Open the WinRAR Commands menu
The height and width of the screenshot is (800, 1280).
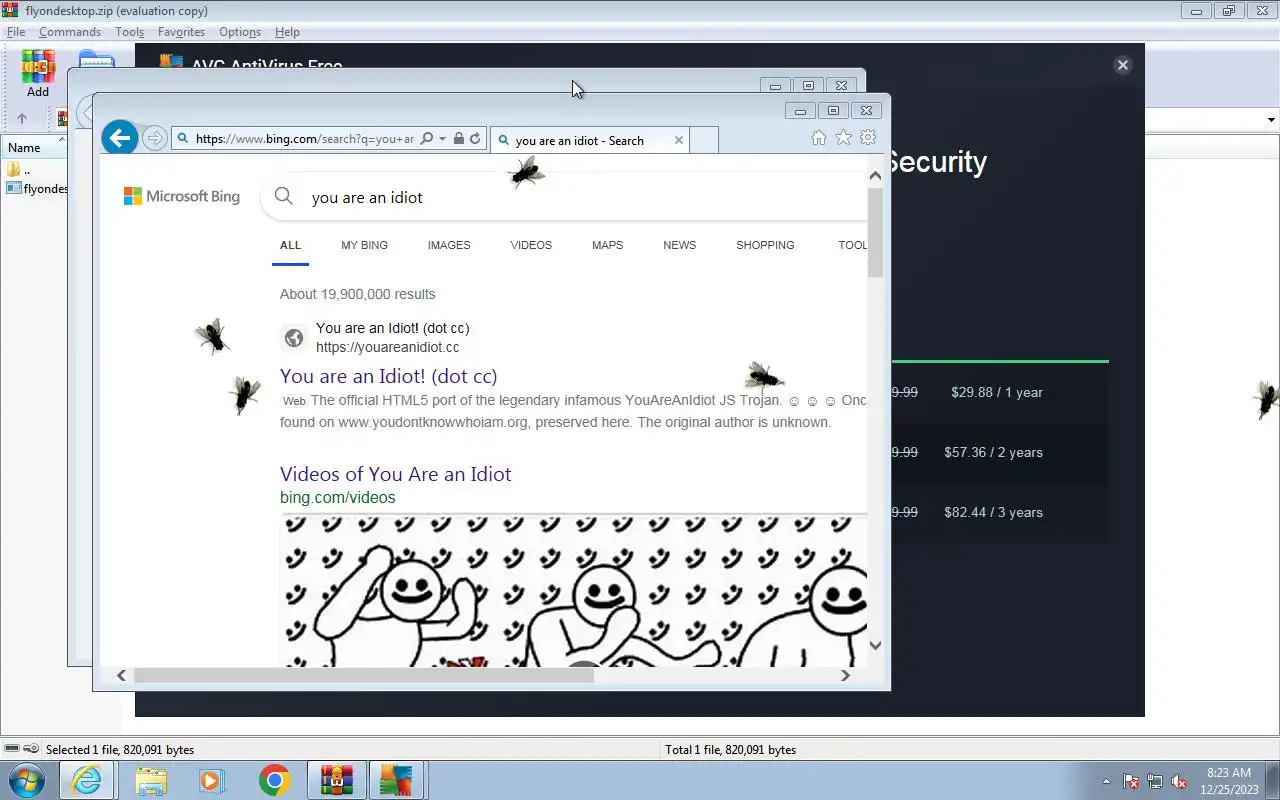70,32
